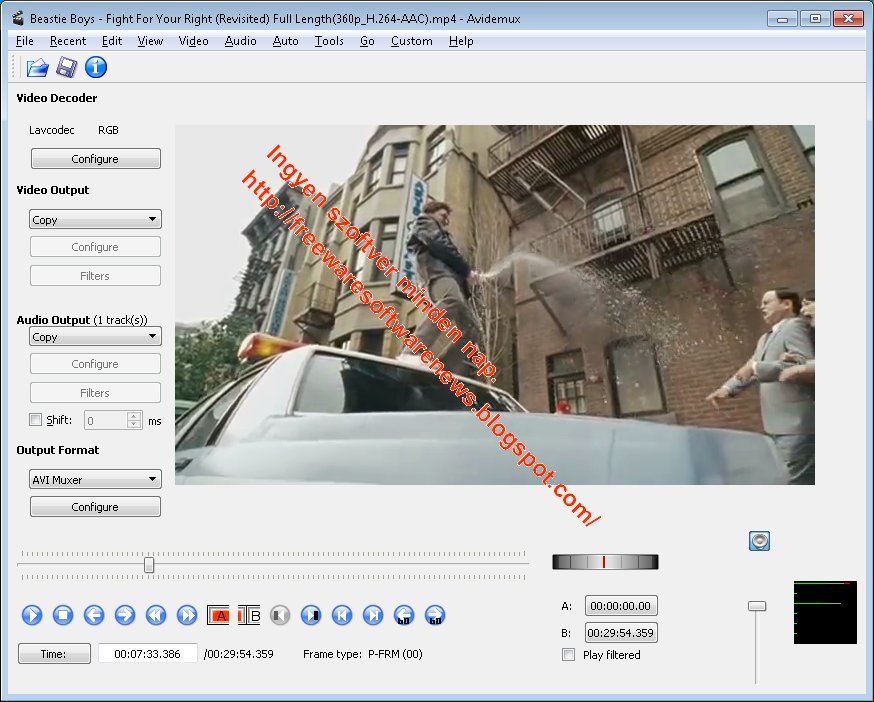
Task: Go to the next frame
Action: (125, 615)
